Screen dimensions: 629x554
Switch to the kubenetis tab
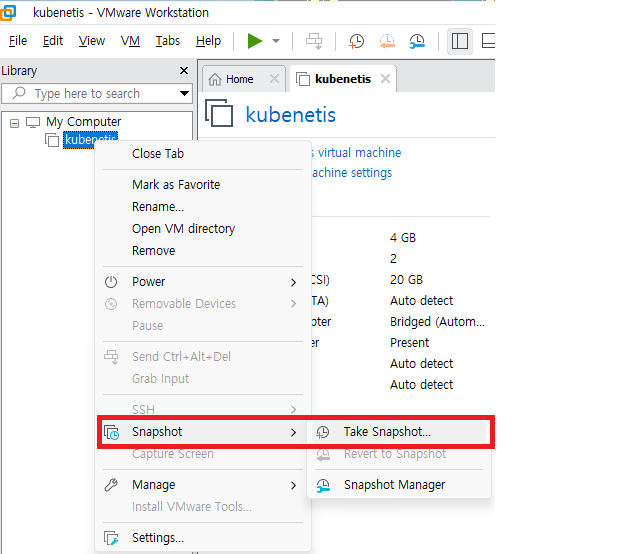click(343, 79)
